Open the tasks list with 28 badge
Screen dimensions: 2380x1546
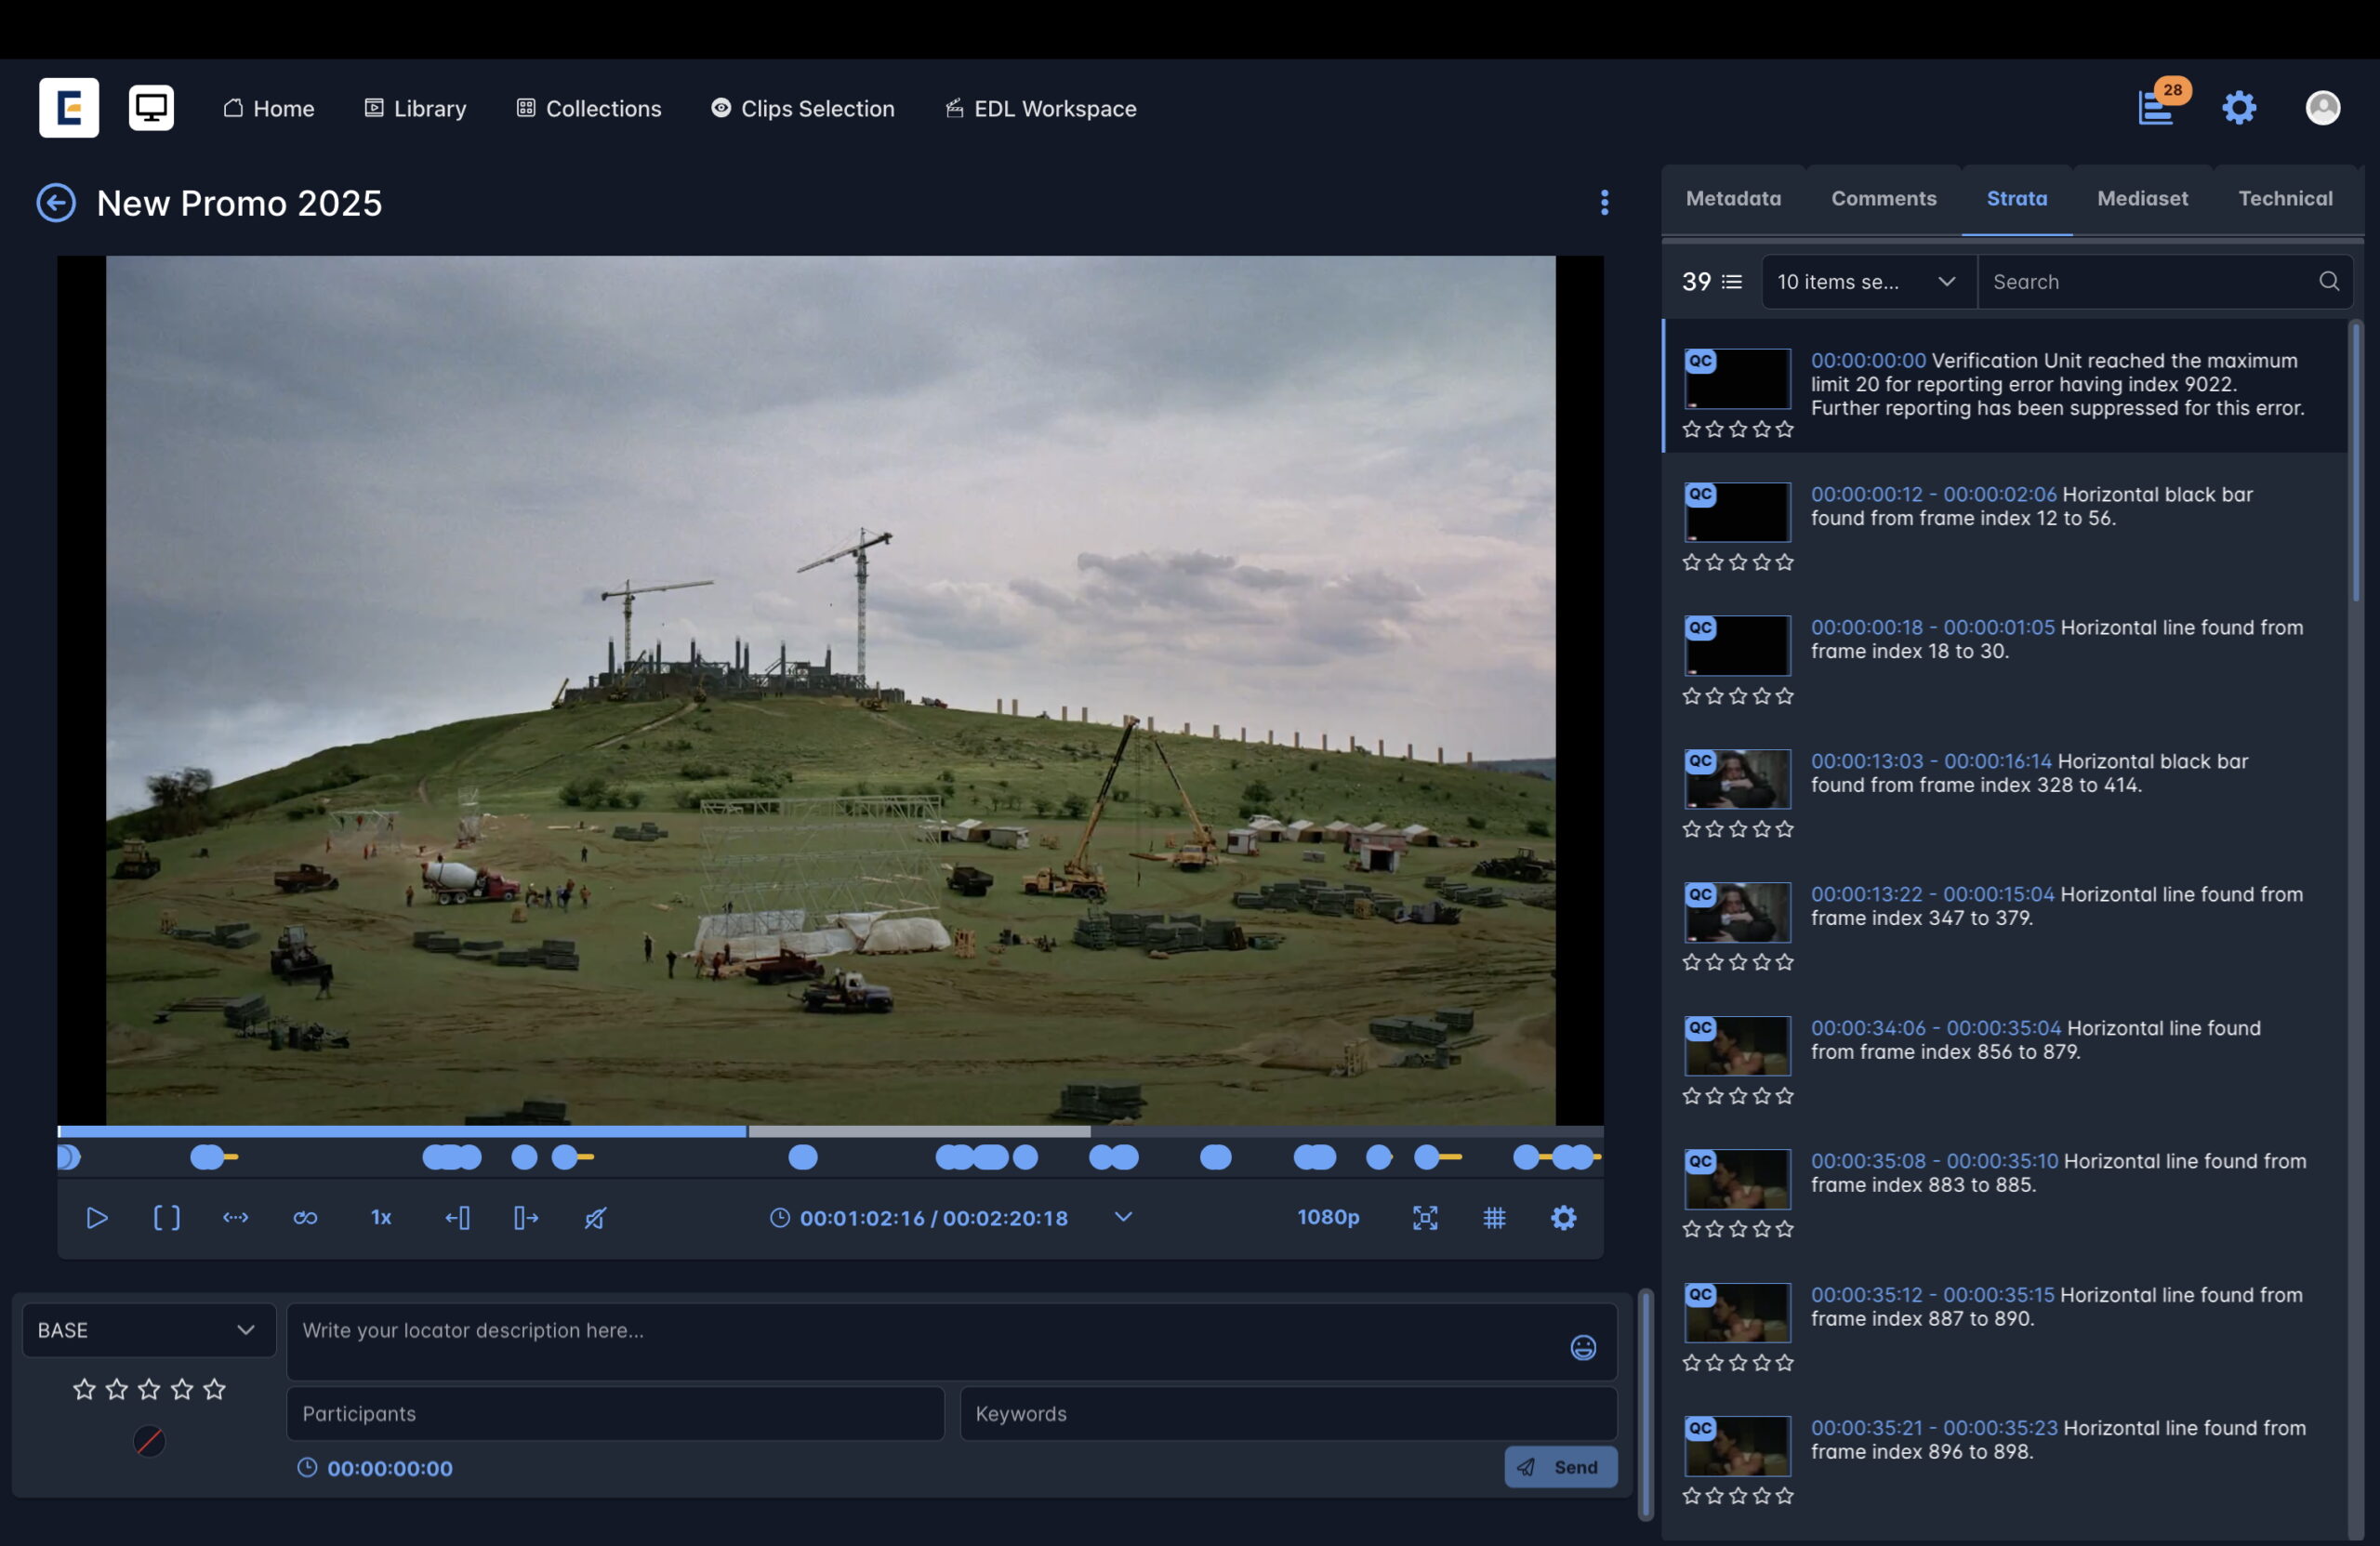[x=2157, y=107]
